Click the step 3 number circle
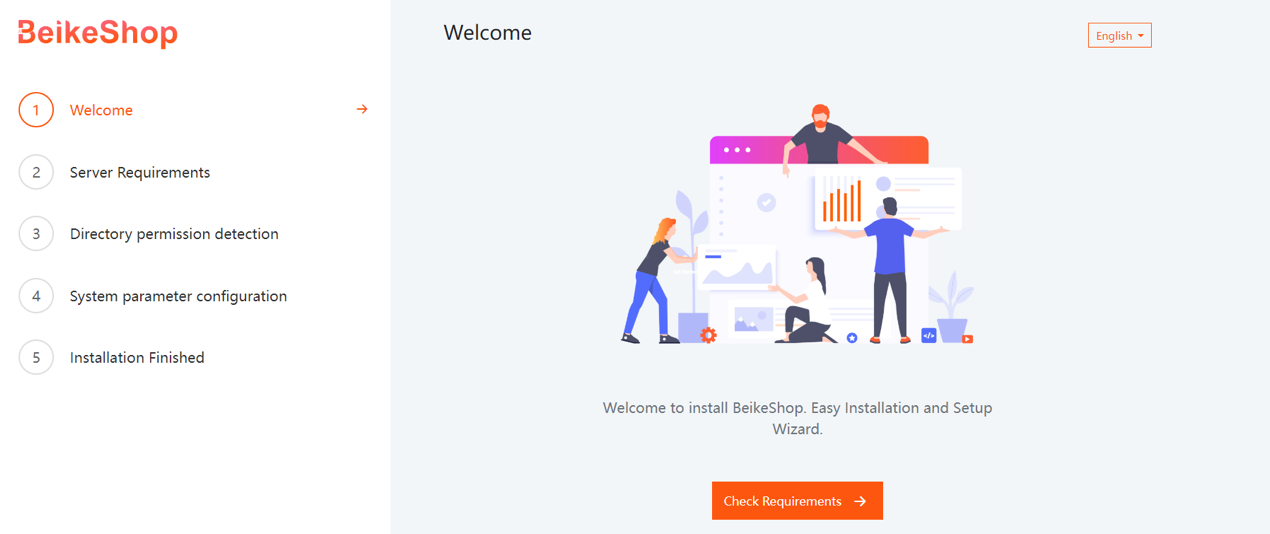The width and height of the screenshot is (1270, 534). click(x=36, y=234)
